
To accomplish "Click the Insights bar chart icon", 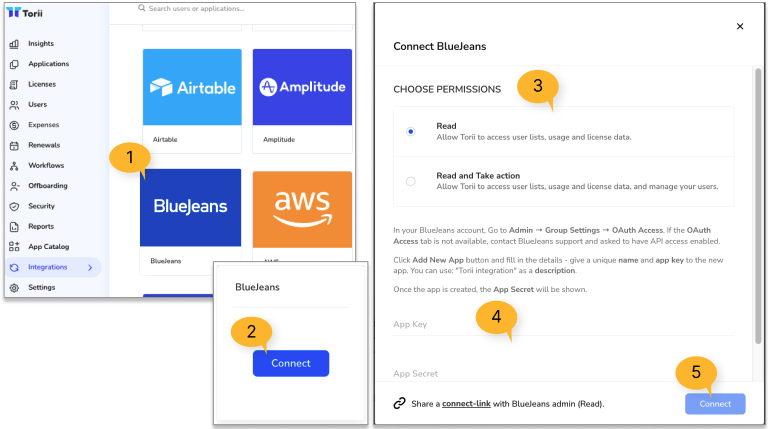I will (14, 44).
